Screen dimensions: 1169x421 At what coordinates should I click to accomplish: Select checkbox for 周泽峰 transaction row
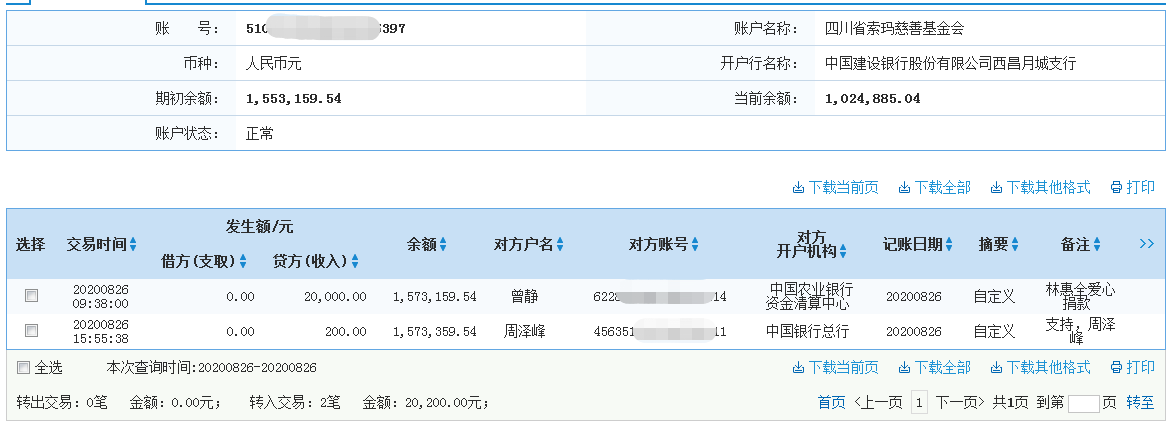[31, 330]
